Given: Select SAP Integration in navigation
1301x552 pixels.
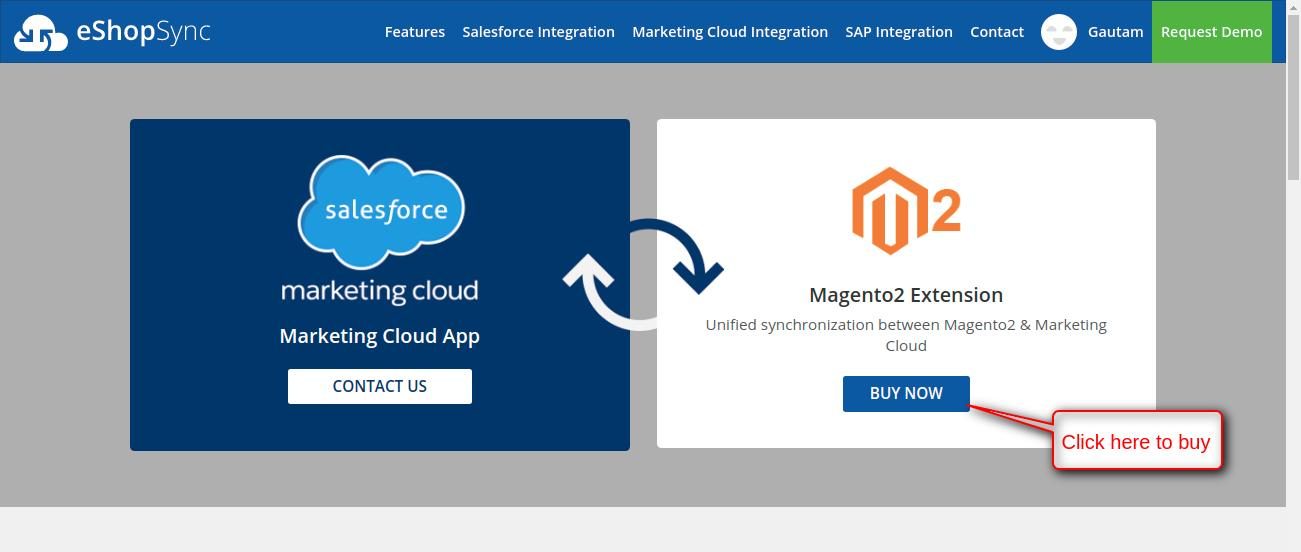Looking at the screenshot, I should point(899,32).
